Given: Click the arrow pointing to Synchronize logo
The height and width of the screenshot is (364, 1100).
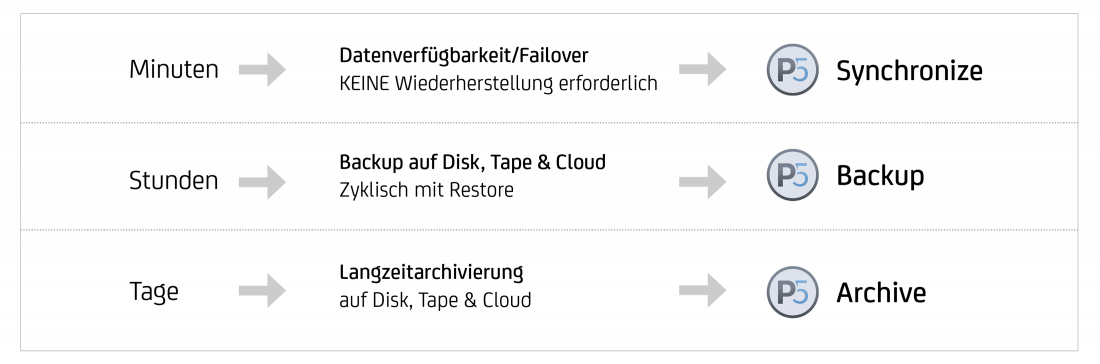Looking at the screenshot, I should tap(702, 69).
